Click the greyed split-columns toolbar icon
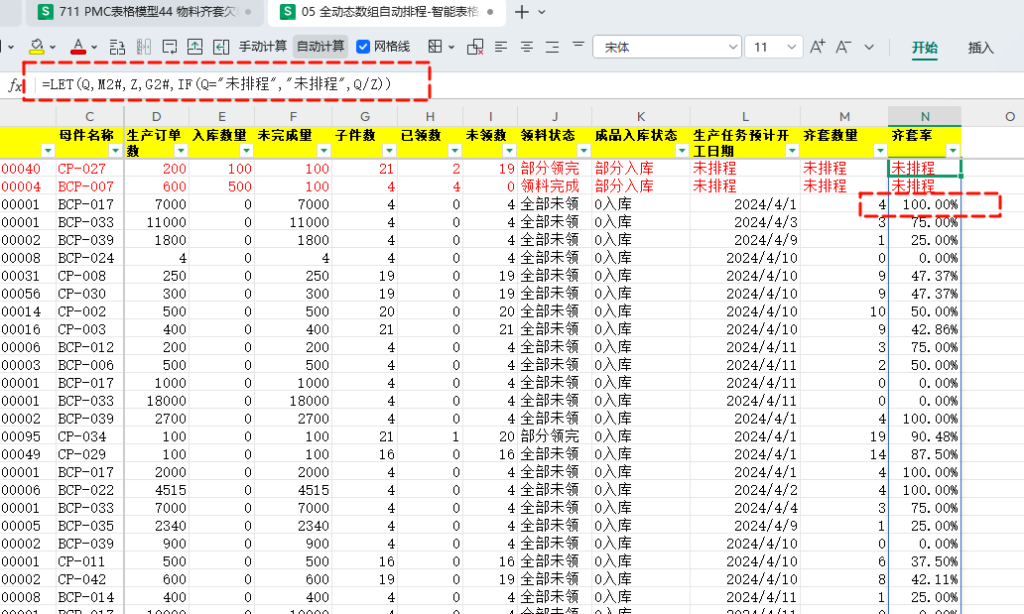Viewport: 1024px width, 614px height. pos(144,46)
